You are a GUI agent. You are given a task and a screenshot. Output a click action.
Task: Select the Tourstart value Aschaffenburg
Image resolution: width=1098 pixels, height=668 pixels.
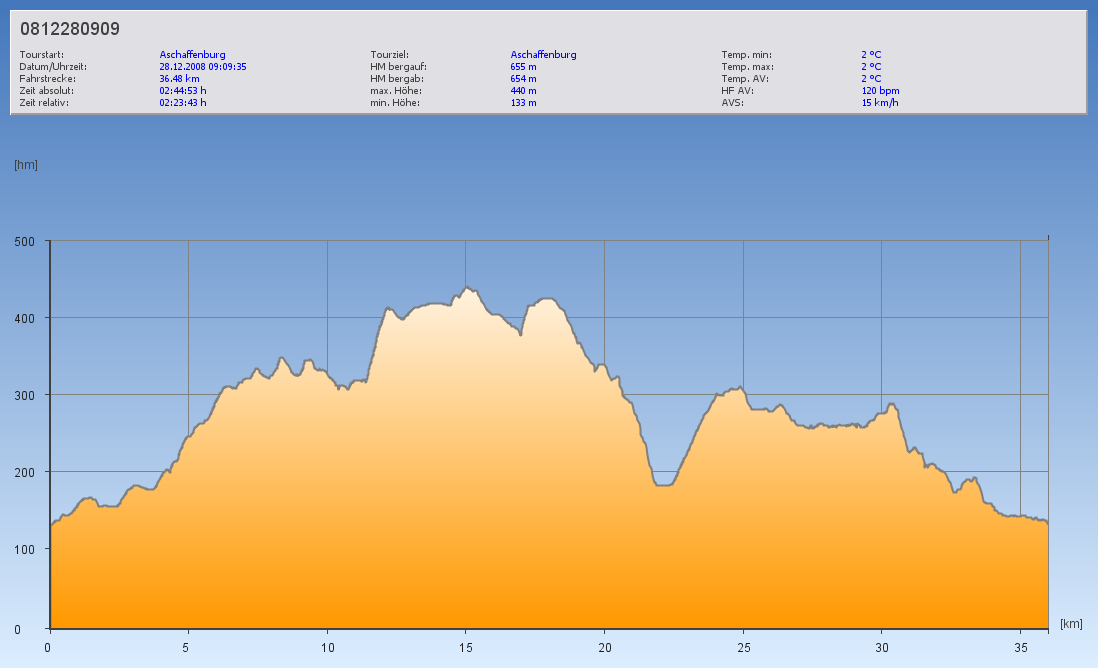pos(192,55)
